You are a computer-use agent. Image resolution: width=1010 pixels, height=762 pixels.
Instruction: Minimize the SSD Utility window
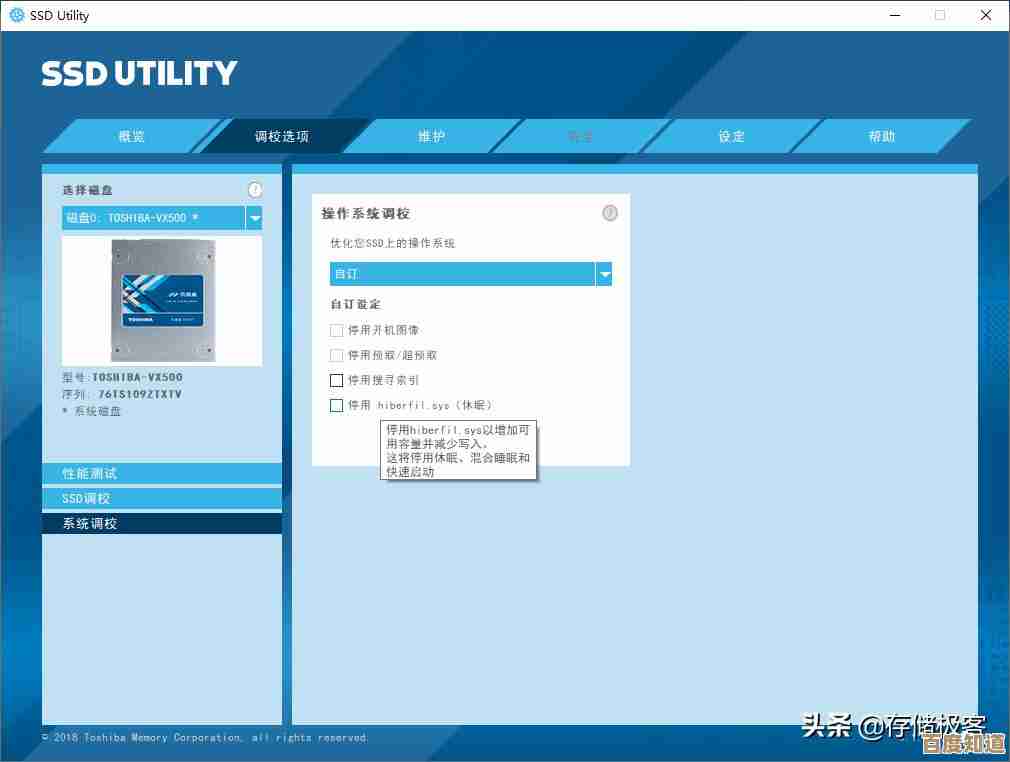pyautogui.click(x=893, y=15)
